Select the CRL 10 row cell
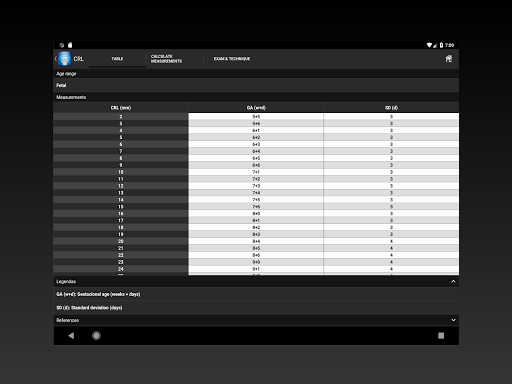The width and height of the screenshot is (512, 384). point(121,172)
